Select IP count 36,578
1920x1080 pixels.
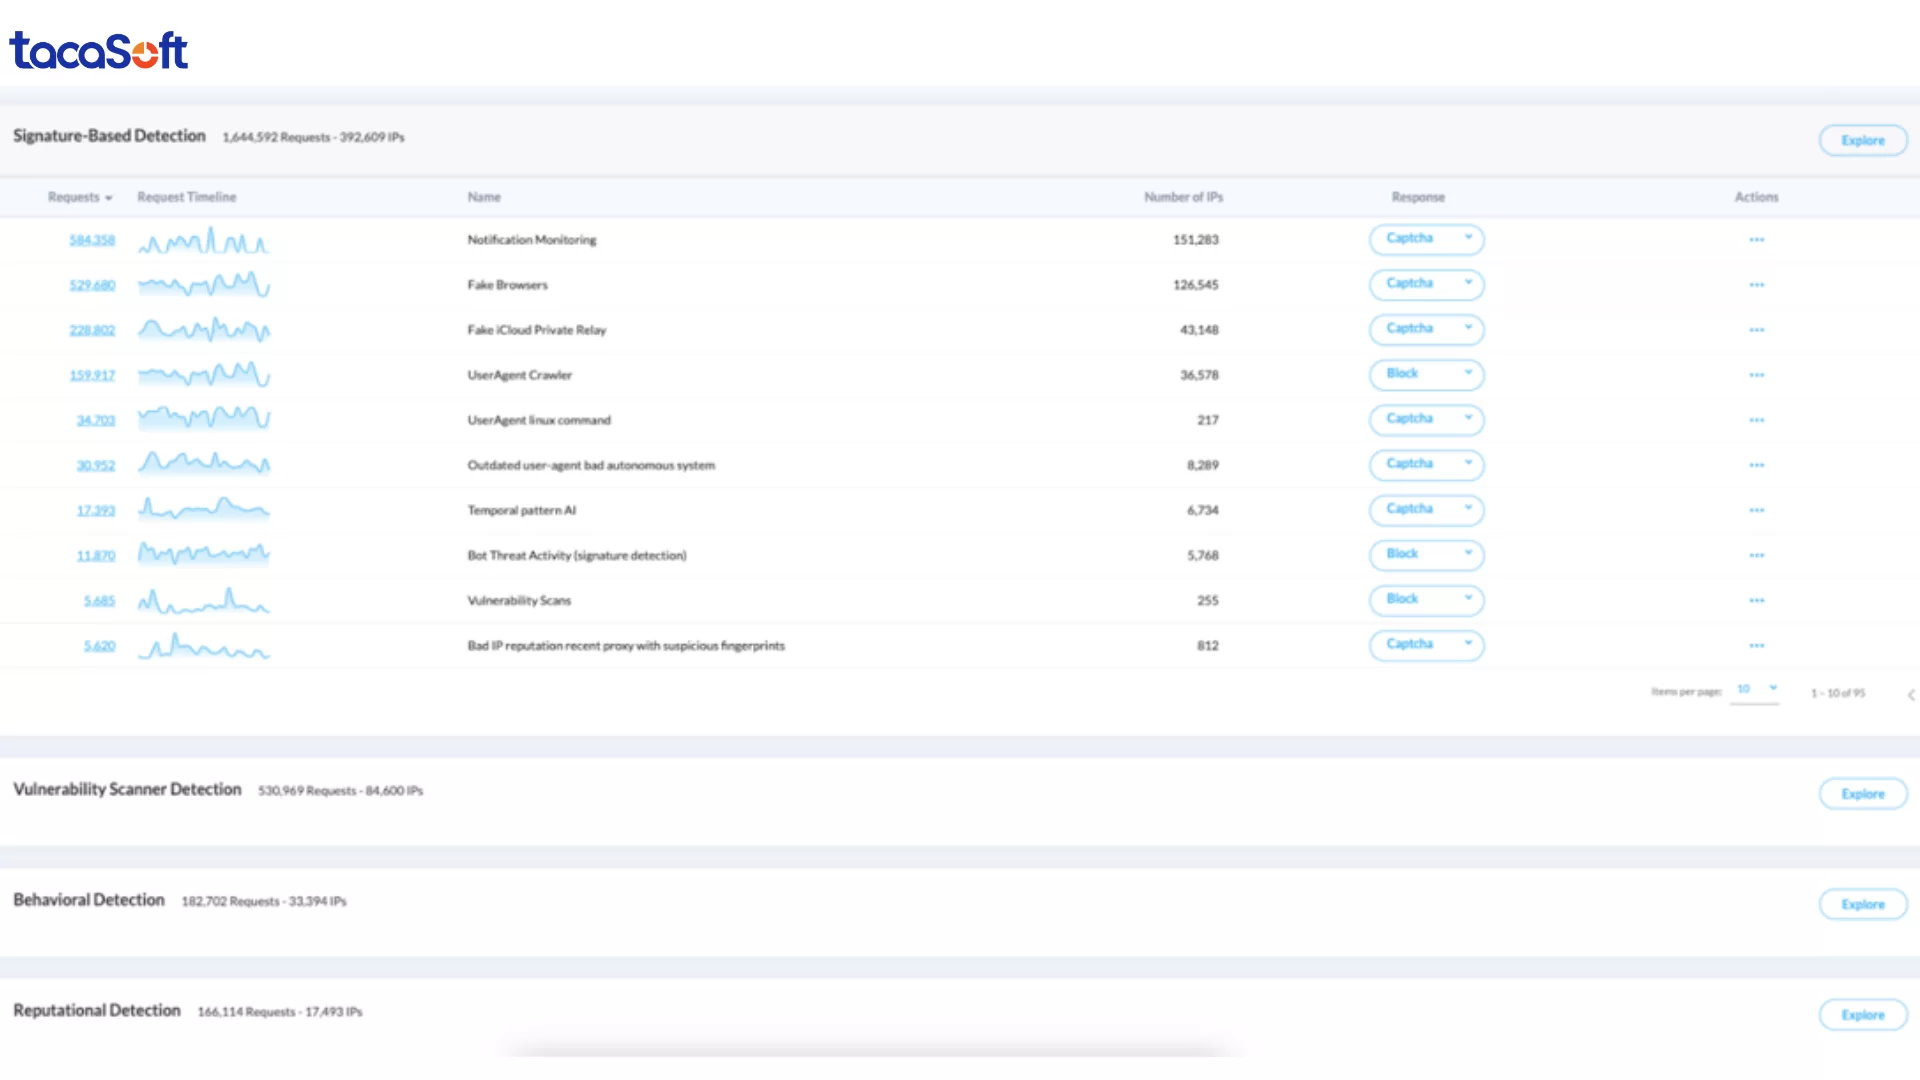tap(1199, 375)
